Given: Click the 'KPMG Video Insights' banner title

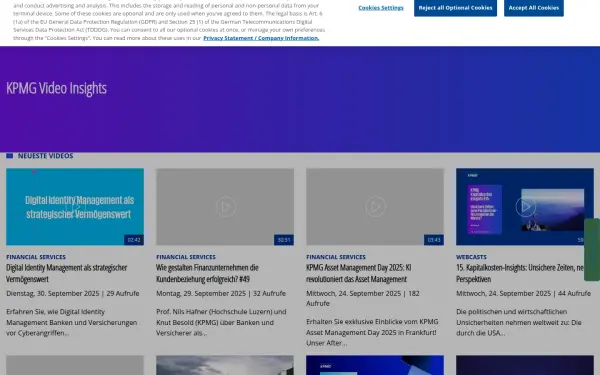Looking at the screenshot, I should click(57, 88).
